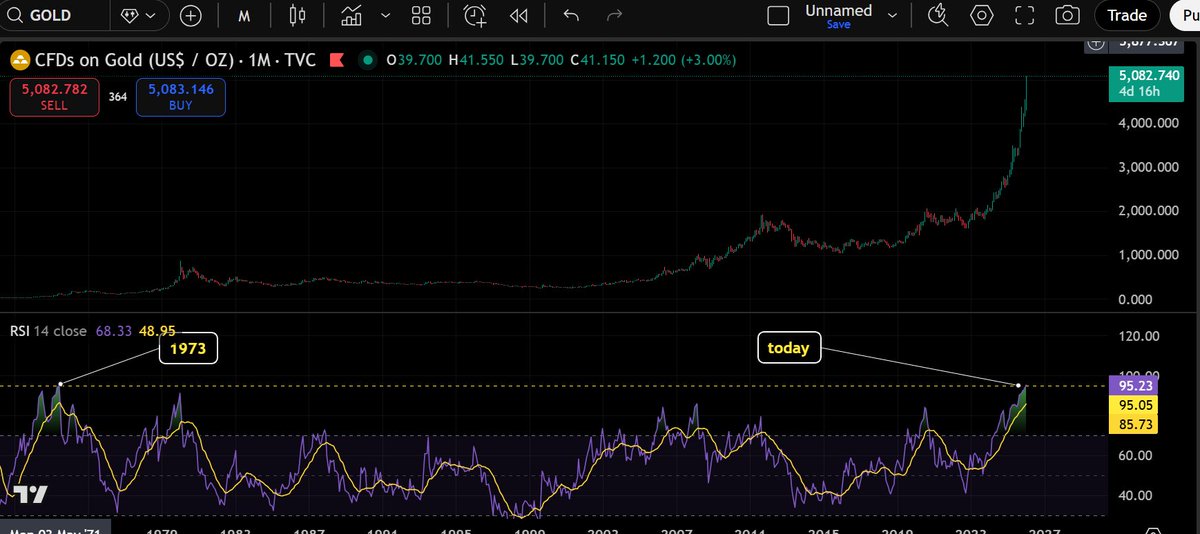This screenshot has width=1200, height=534.
Task: Open chart settings hexagon icon
Action: pos(982,15)
